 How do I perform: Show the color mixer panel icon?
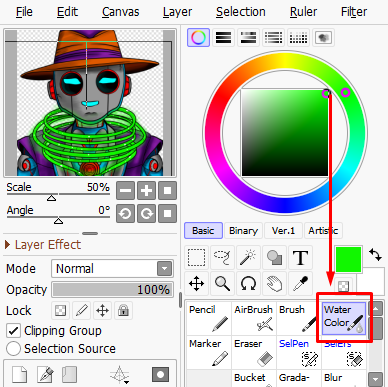[x=273, y=37]
